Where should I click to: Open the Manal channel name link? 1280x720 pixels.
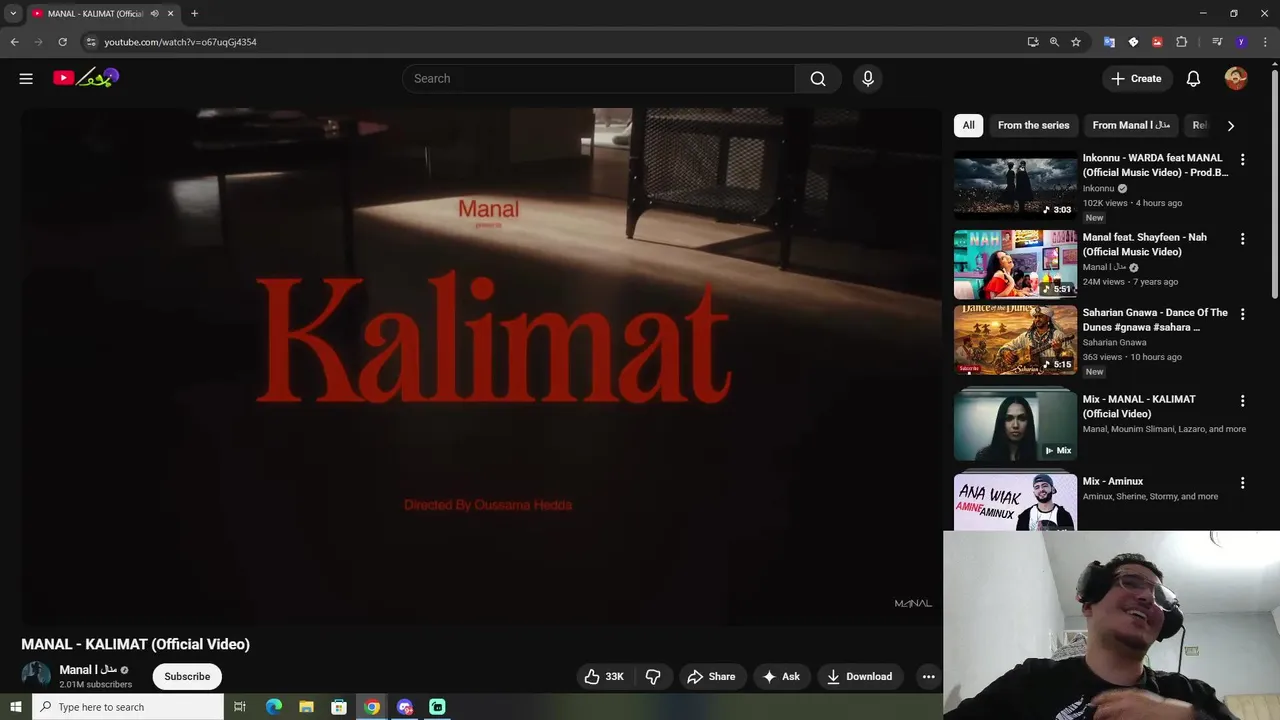[88, 670]
